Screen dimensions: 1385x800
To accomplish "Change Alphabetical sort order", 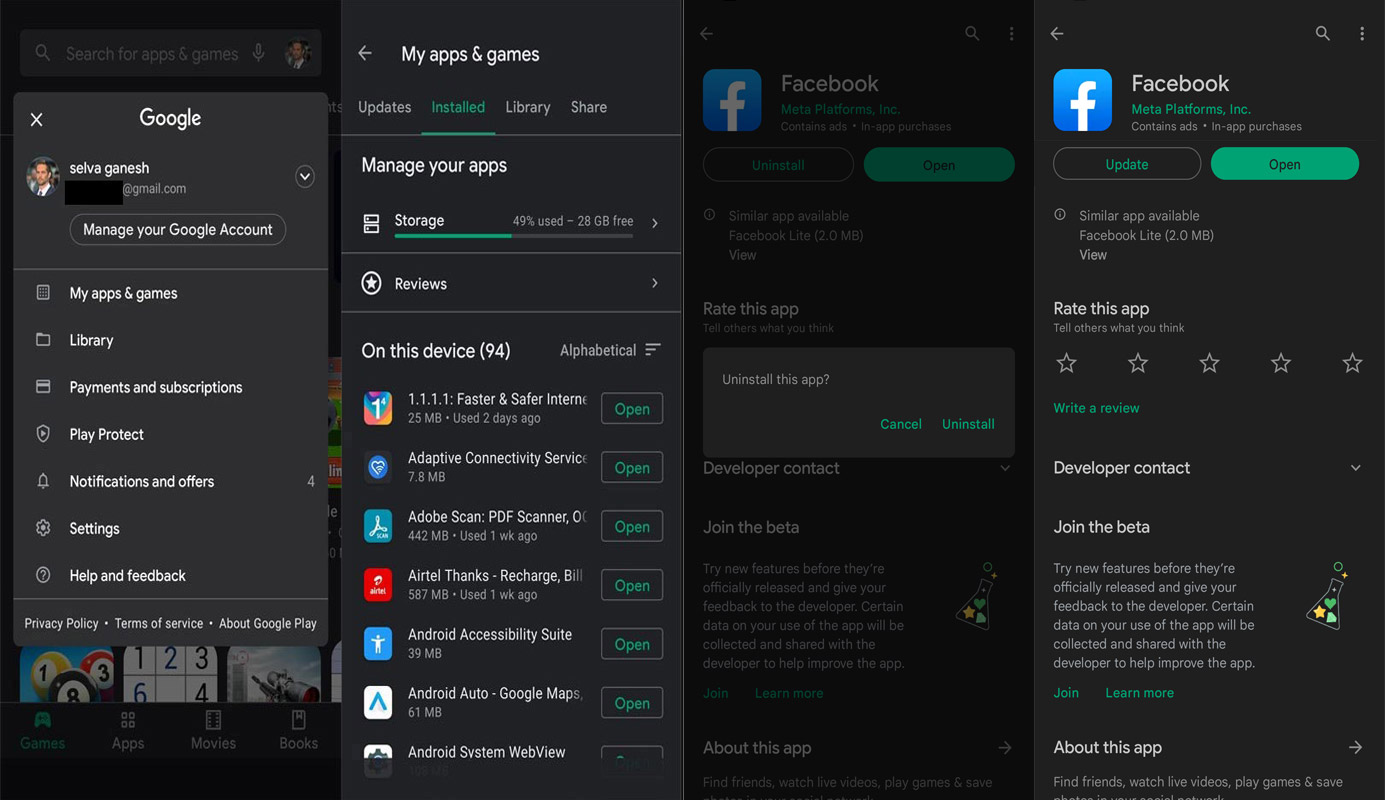I will pyautogui.click(x=610, y=350).
